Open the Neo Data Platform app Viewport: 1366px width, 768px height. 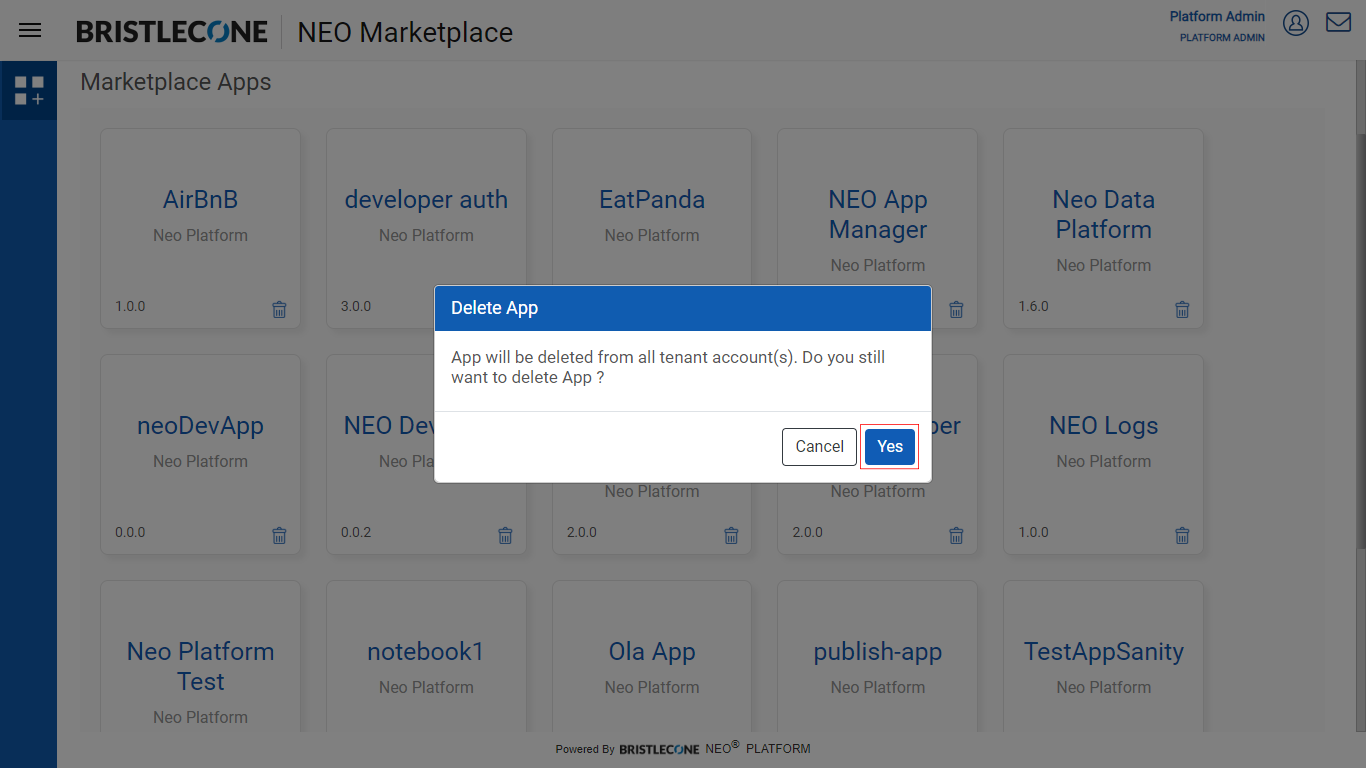coord(1104,215)
